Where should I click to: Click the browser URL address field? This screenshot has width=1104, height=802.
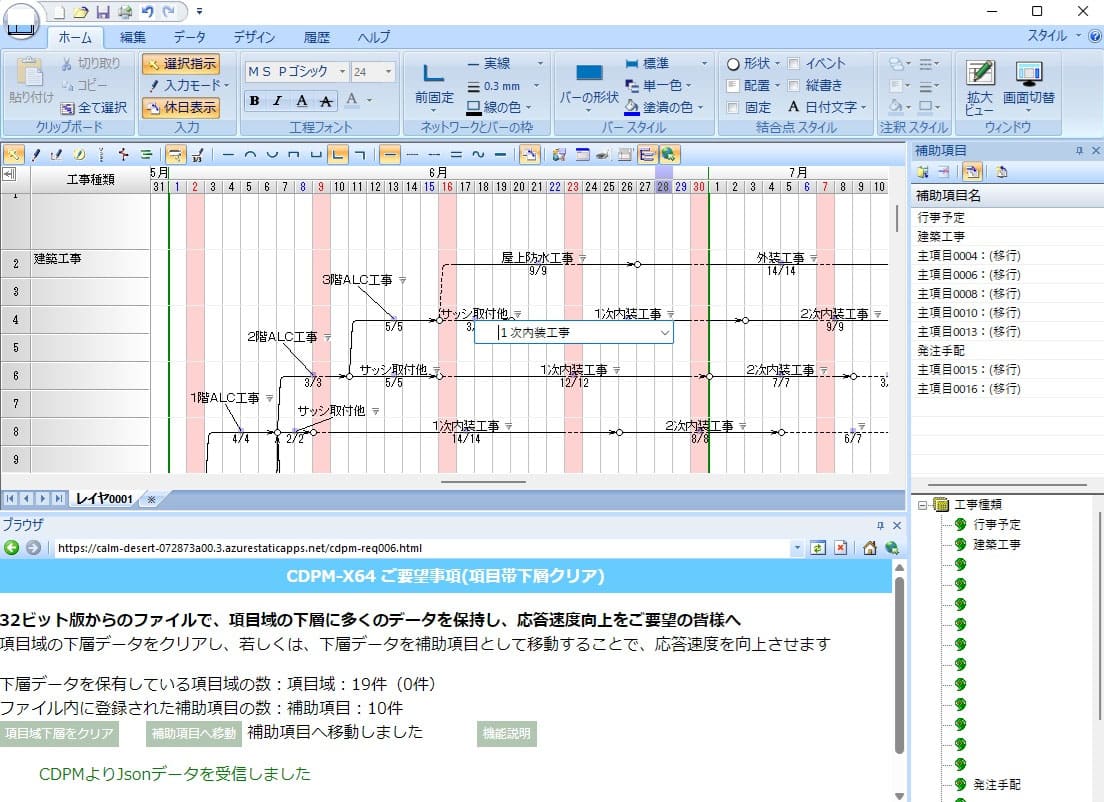422,548
